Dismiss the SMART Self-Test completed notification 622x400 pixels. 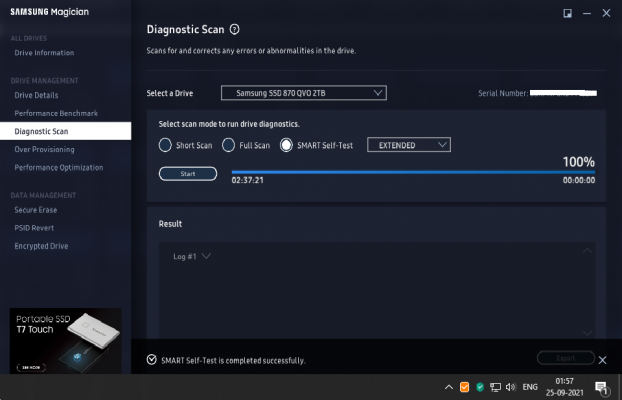click(x=602, y=360)
